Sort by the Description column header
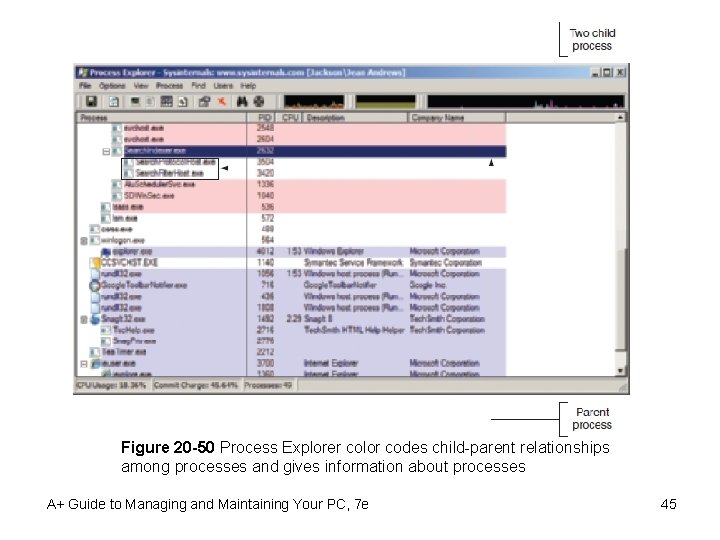Screen dimensions: 720x540 355,118
